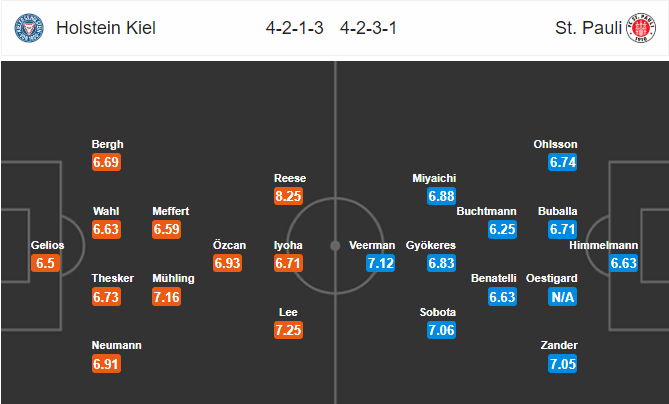669x404 pixels.
Task: Click the St. Pauli club crest
Action: [641, 28]
